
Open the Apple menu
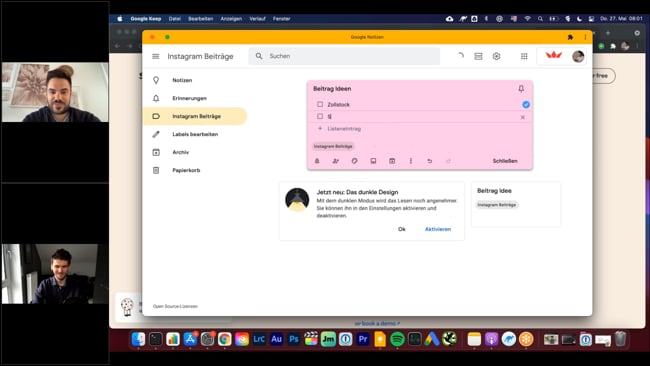[120, 19]
